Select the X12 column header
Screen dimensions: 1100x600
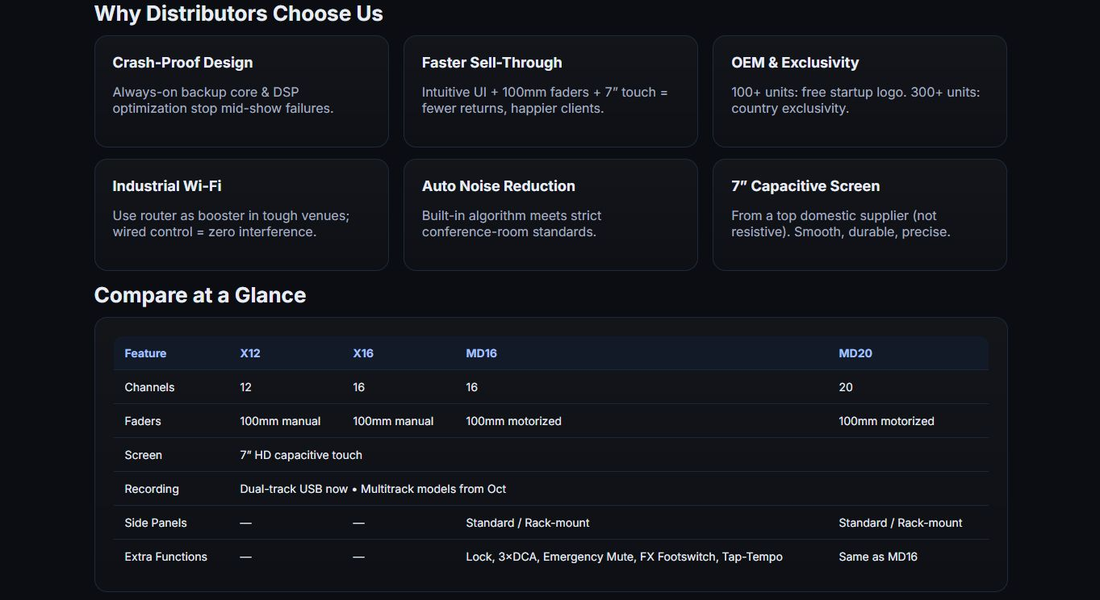click(x=250, y=353)
